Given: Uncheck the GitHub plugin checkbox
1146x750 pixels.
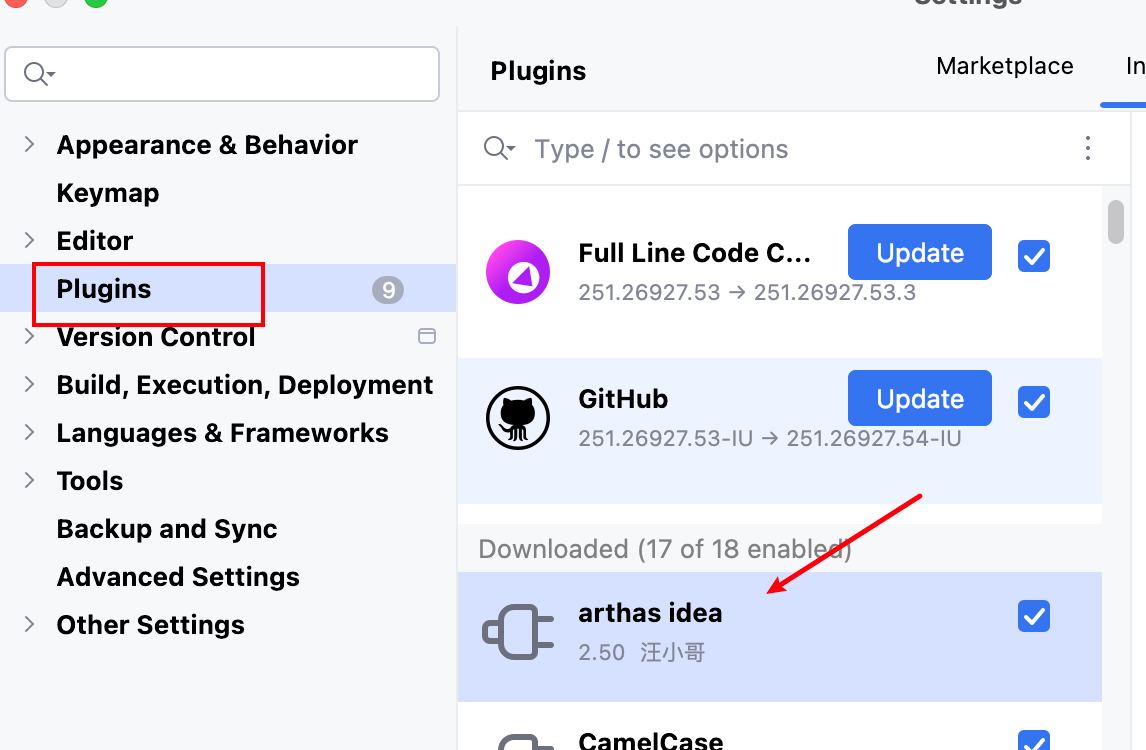Looking at the screenshot, I should [x=1034, y=402].
